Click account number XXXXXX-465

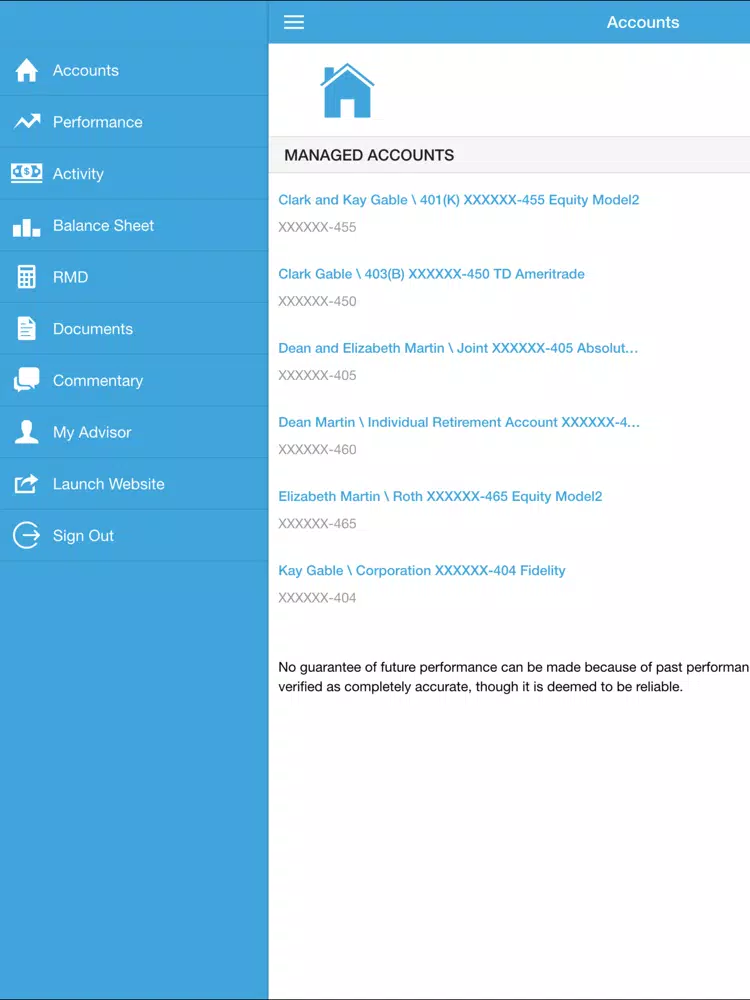coord(317,523)
